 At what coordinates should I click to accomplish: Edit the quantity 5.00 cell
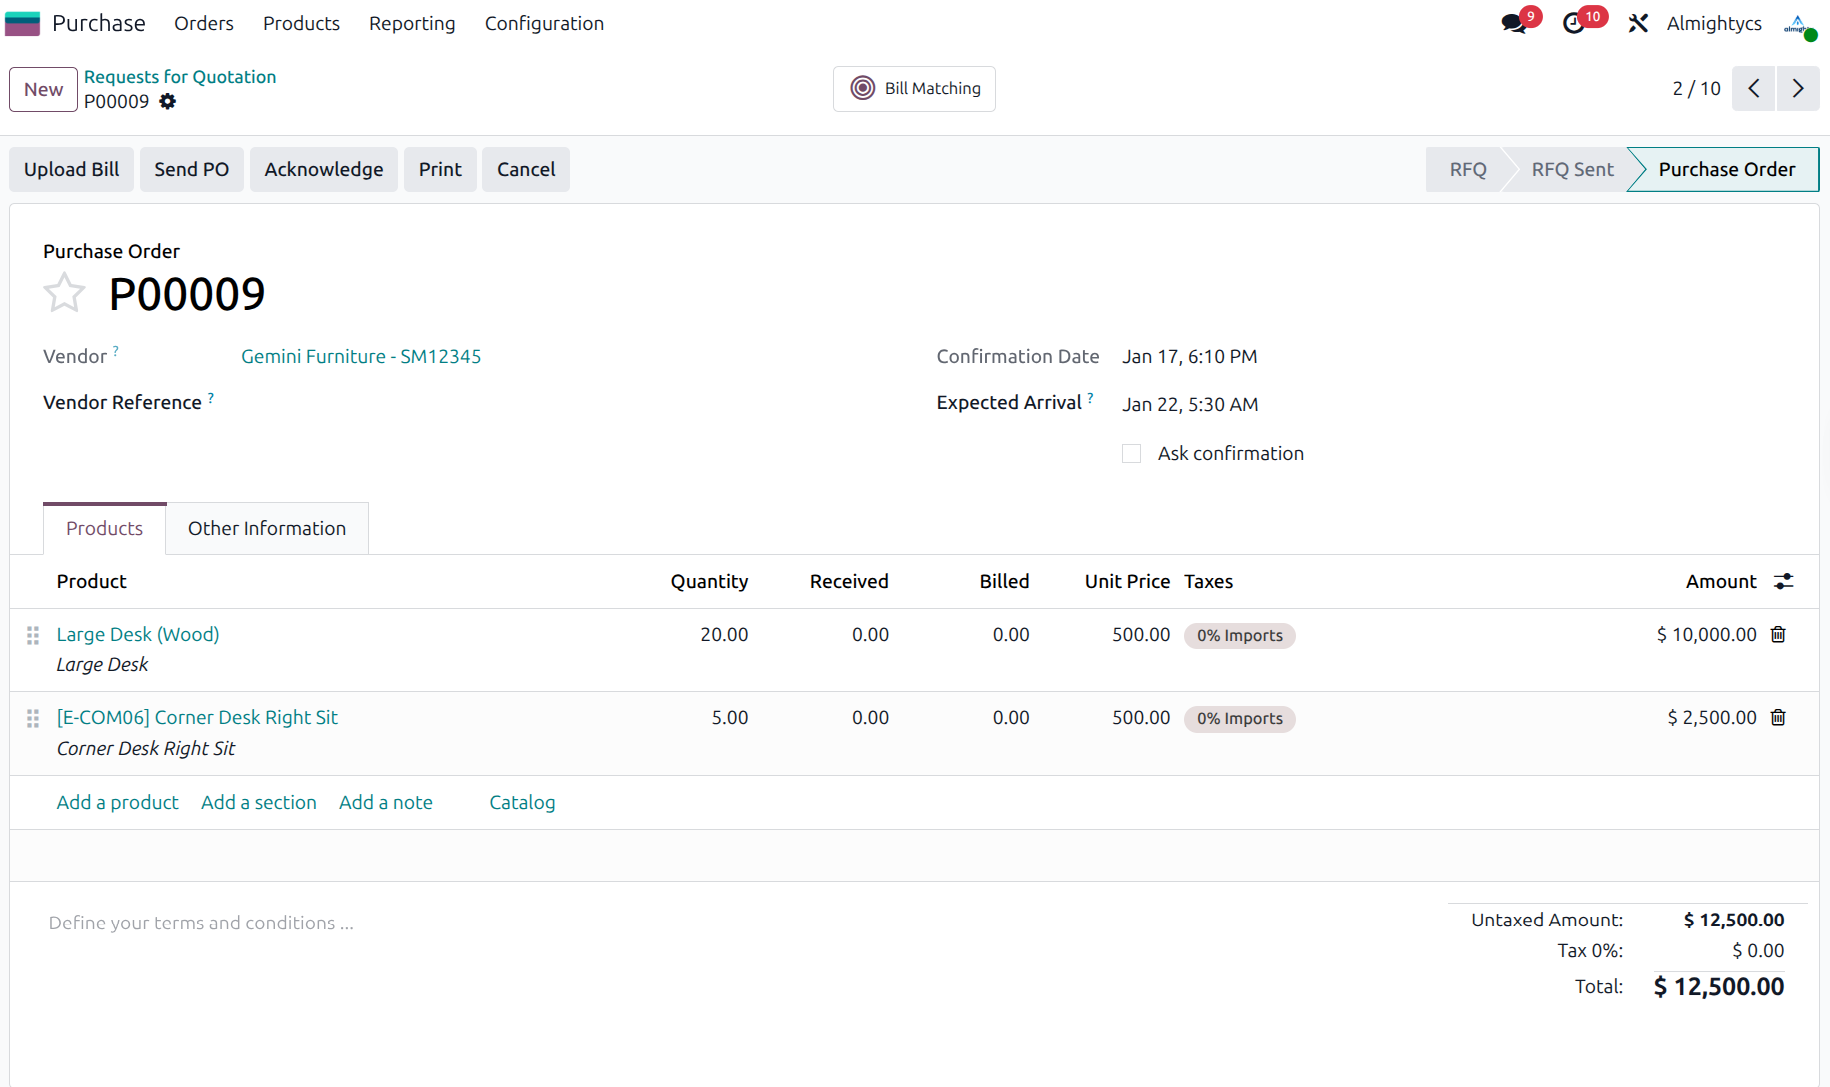point(730,717)
